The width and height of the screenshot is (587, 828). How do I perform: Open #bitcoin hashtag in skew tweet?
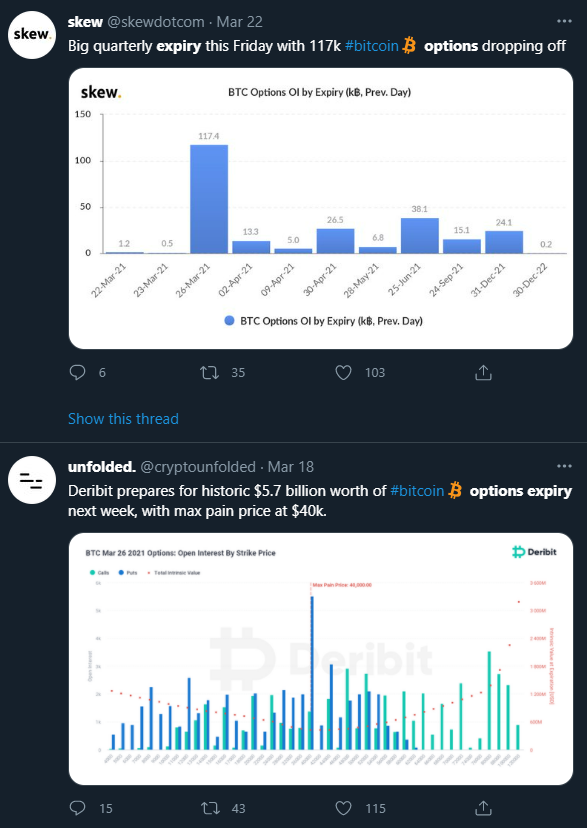coord(372,46)
